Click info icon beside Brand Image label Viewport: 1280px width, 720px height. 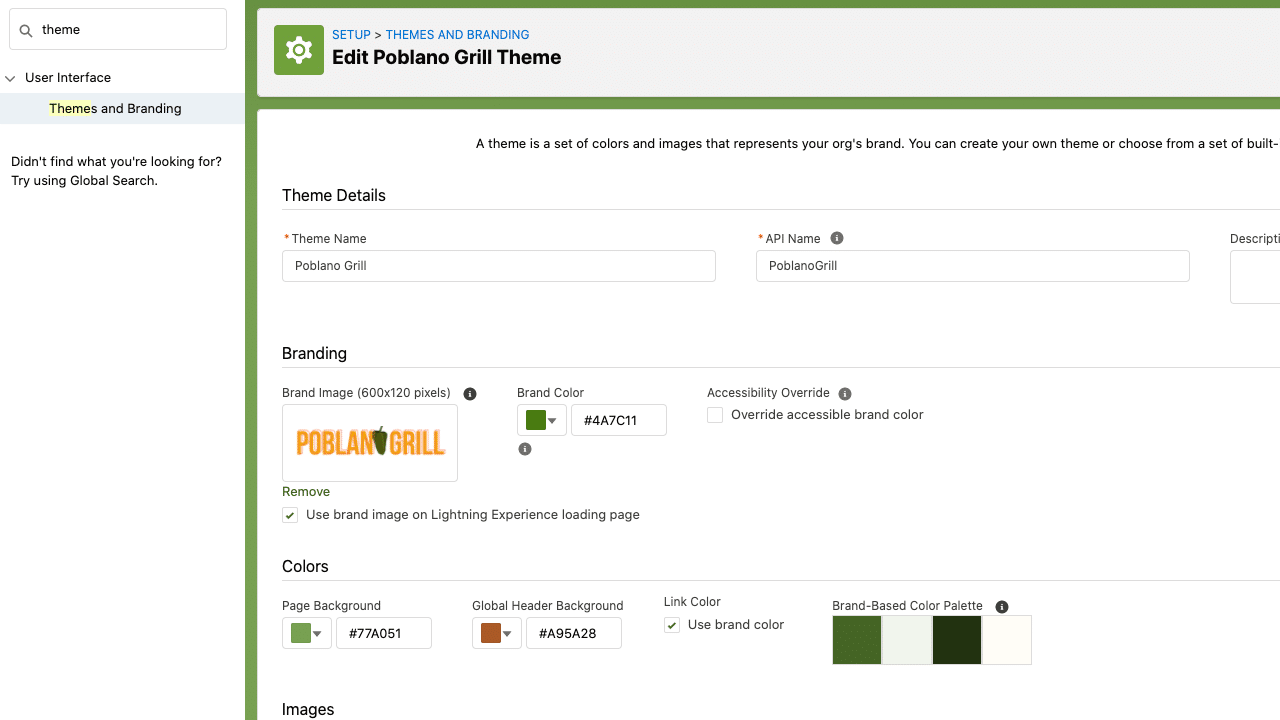point(470,394)
